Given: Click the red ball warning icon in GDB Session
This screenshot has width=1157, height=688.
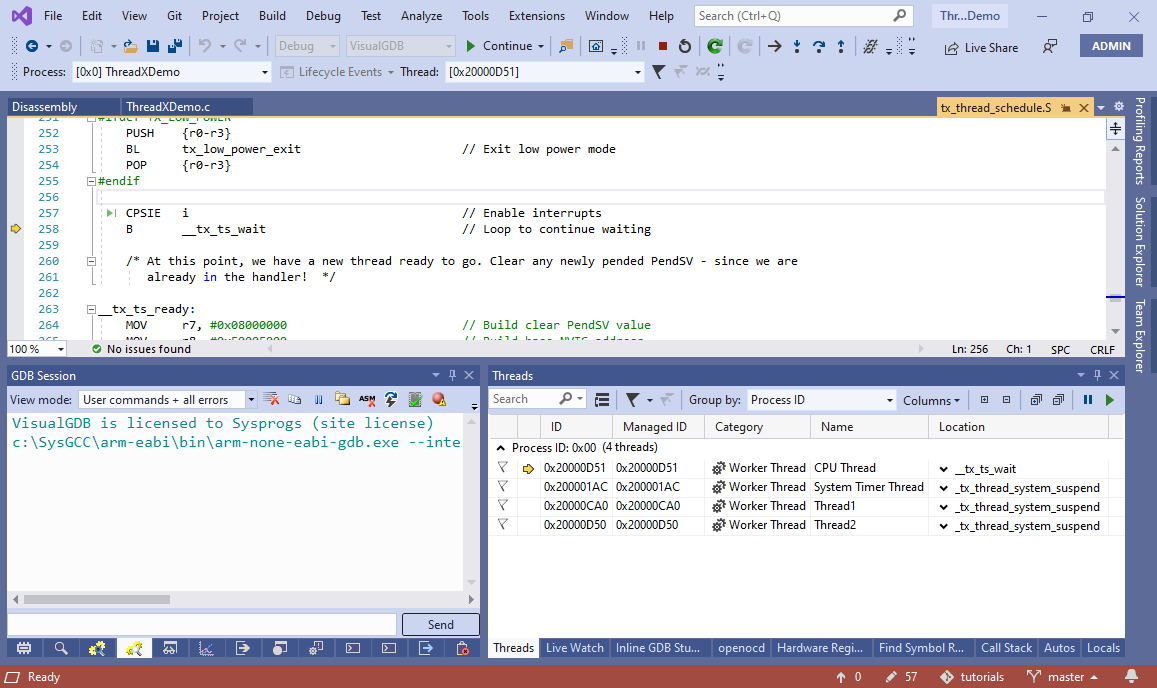Looking at the screenshot, I should click(439, 399).
